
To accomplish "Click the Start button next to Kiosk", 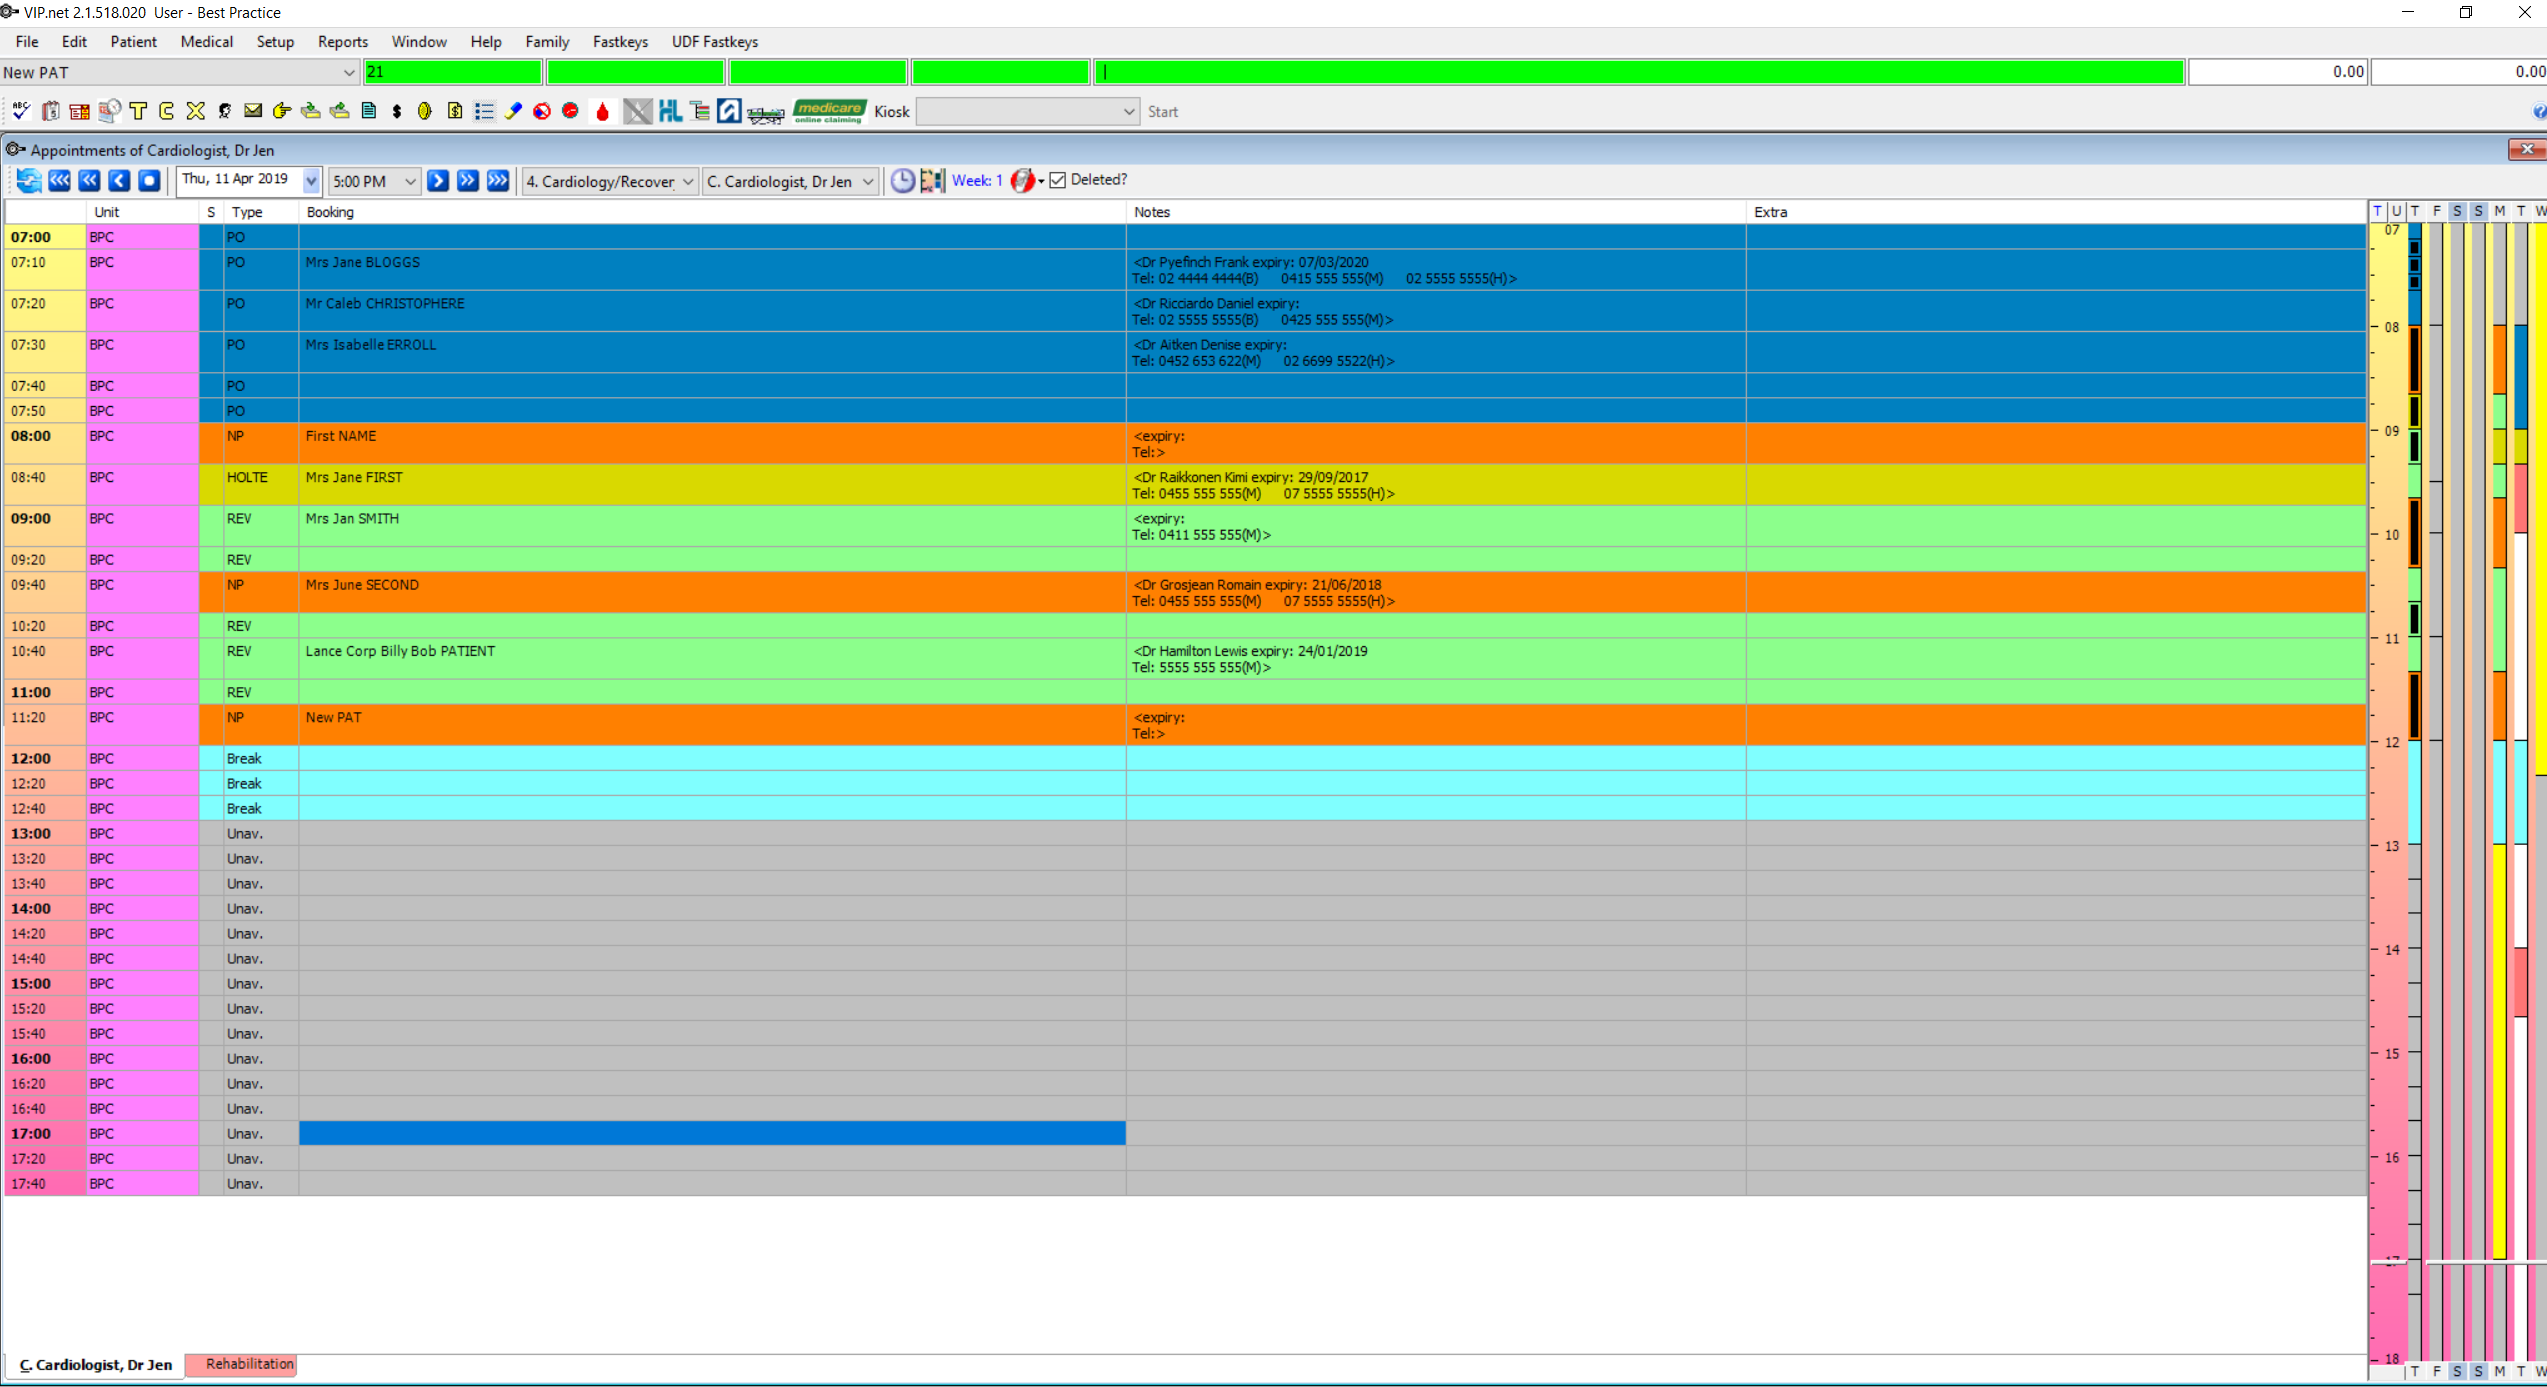I will 1162,112.
